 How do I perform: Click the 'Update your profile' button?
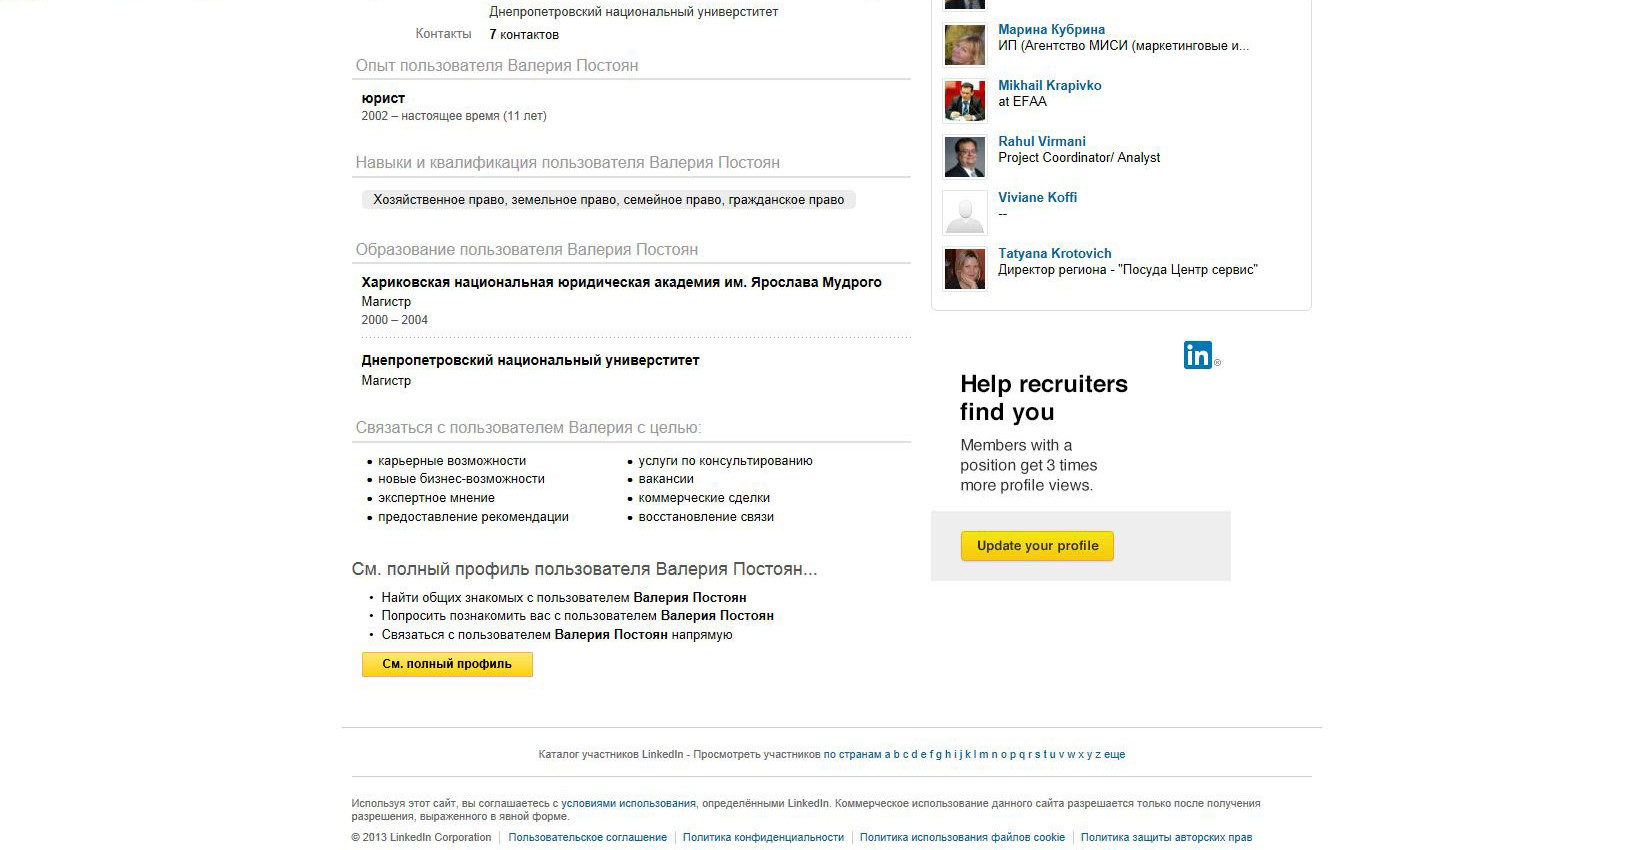coord(1037,546)
